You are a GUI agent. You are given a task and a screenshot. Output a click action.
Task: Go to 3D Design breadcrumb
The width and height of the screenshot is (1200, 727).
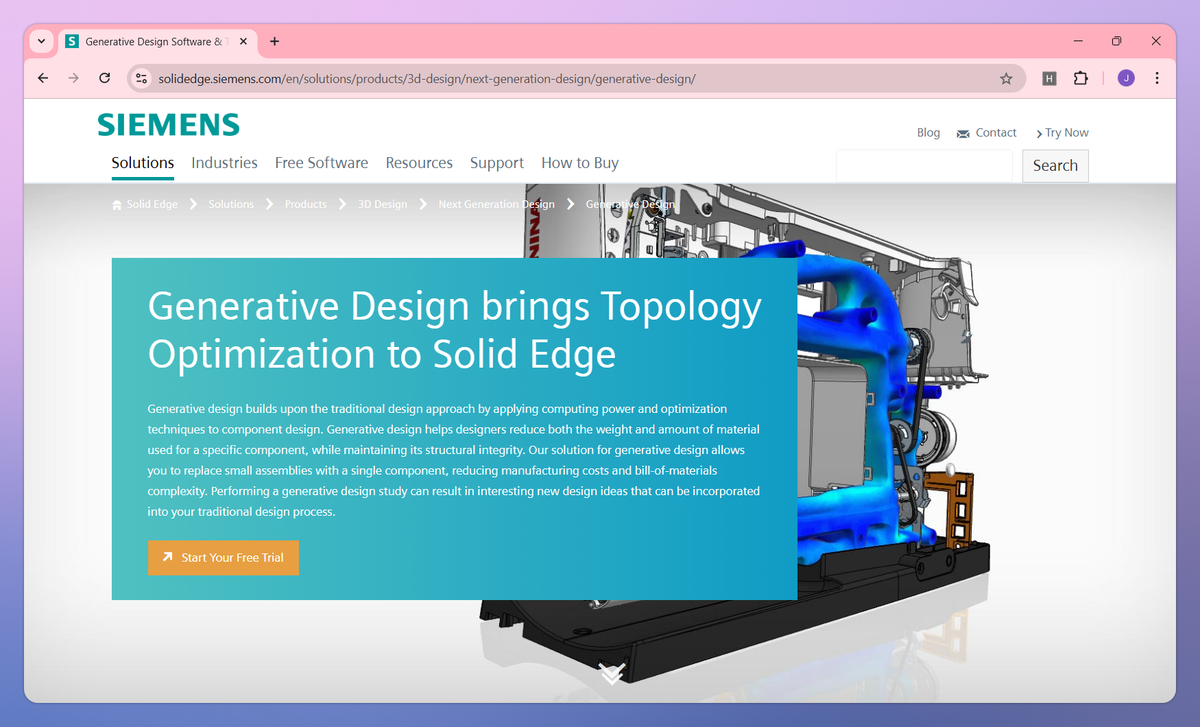coord(383,204)
